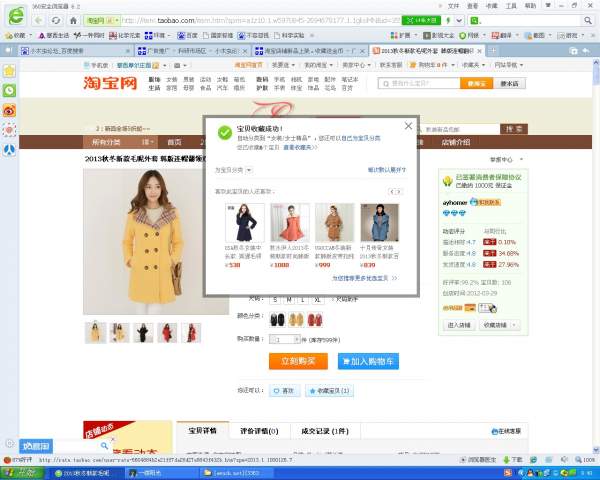Select size L option

302,299
